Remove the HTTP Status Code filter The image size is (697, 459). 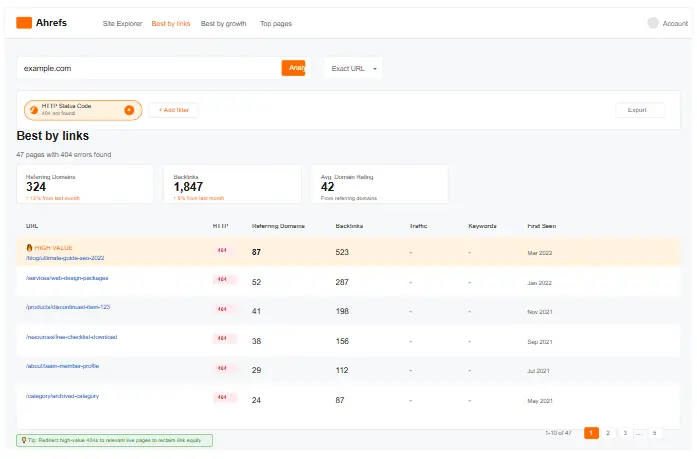(x=129, y=110)
